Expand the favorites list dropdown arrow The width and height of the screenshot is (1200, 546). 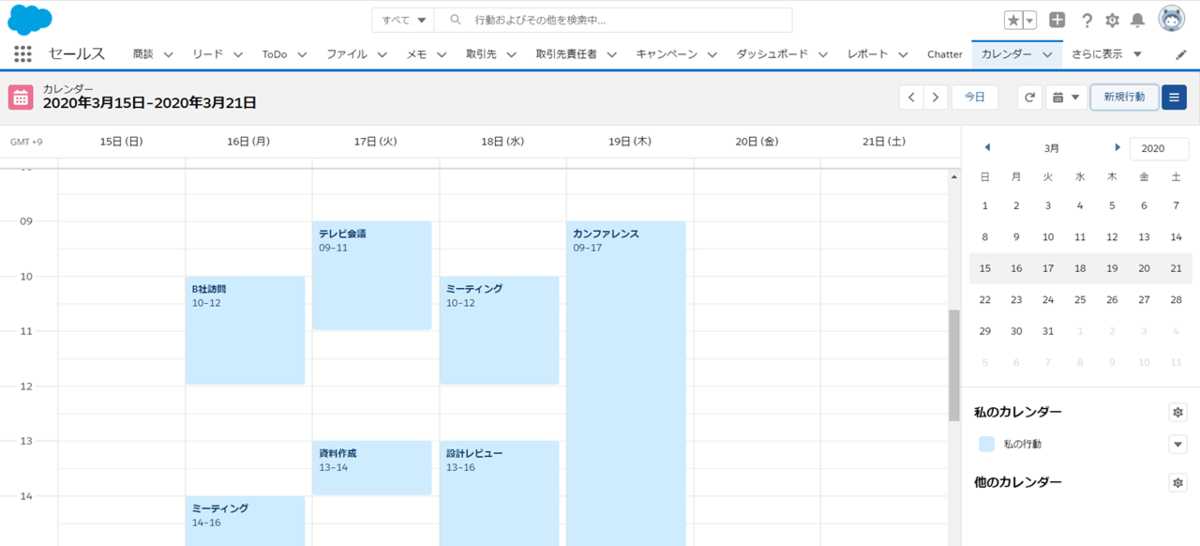tap(1030, 20)
